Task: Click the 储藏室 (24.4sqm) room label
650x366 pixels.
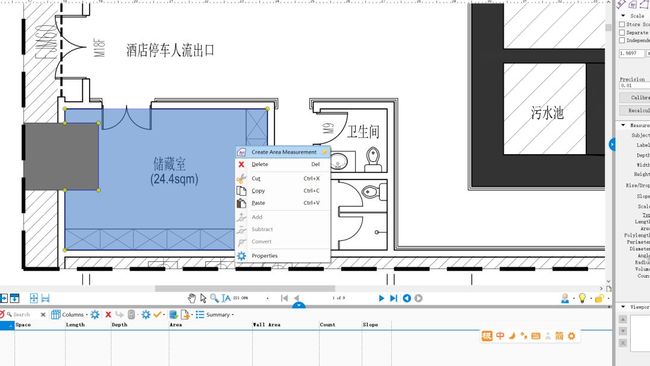Action: click(x=174, y=170)
